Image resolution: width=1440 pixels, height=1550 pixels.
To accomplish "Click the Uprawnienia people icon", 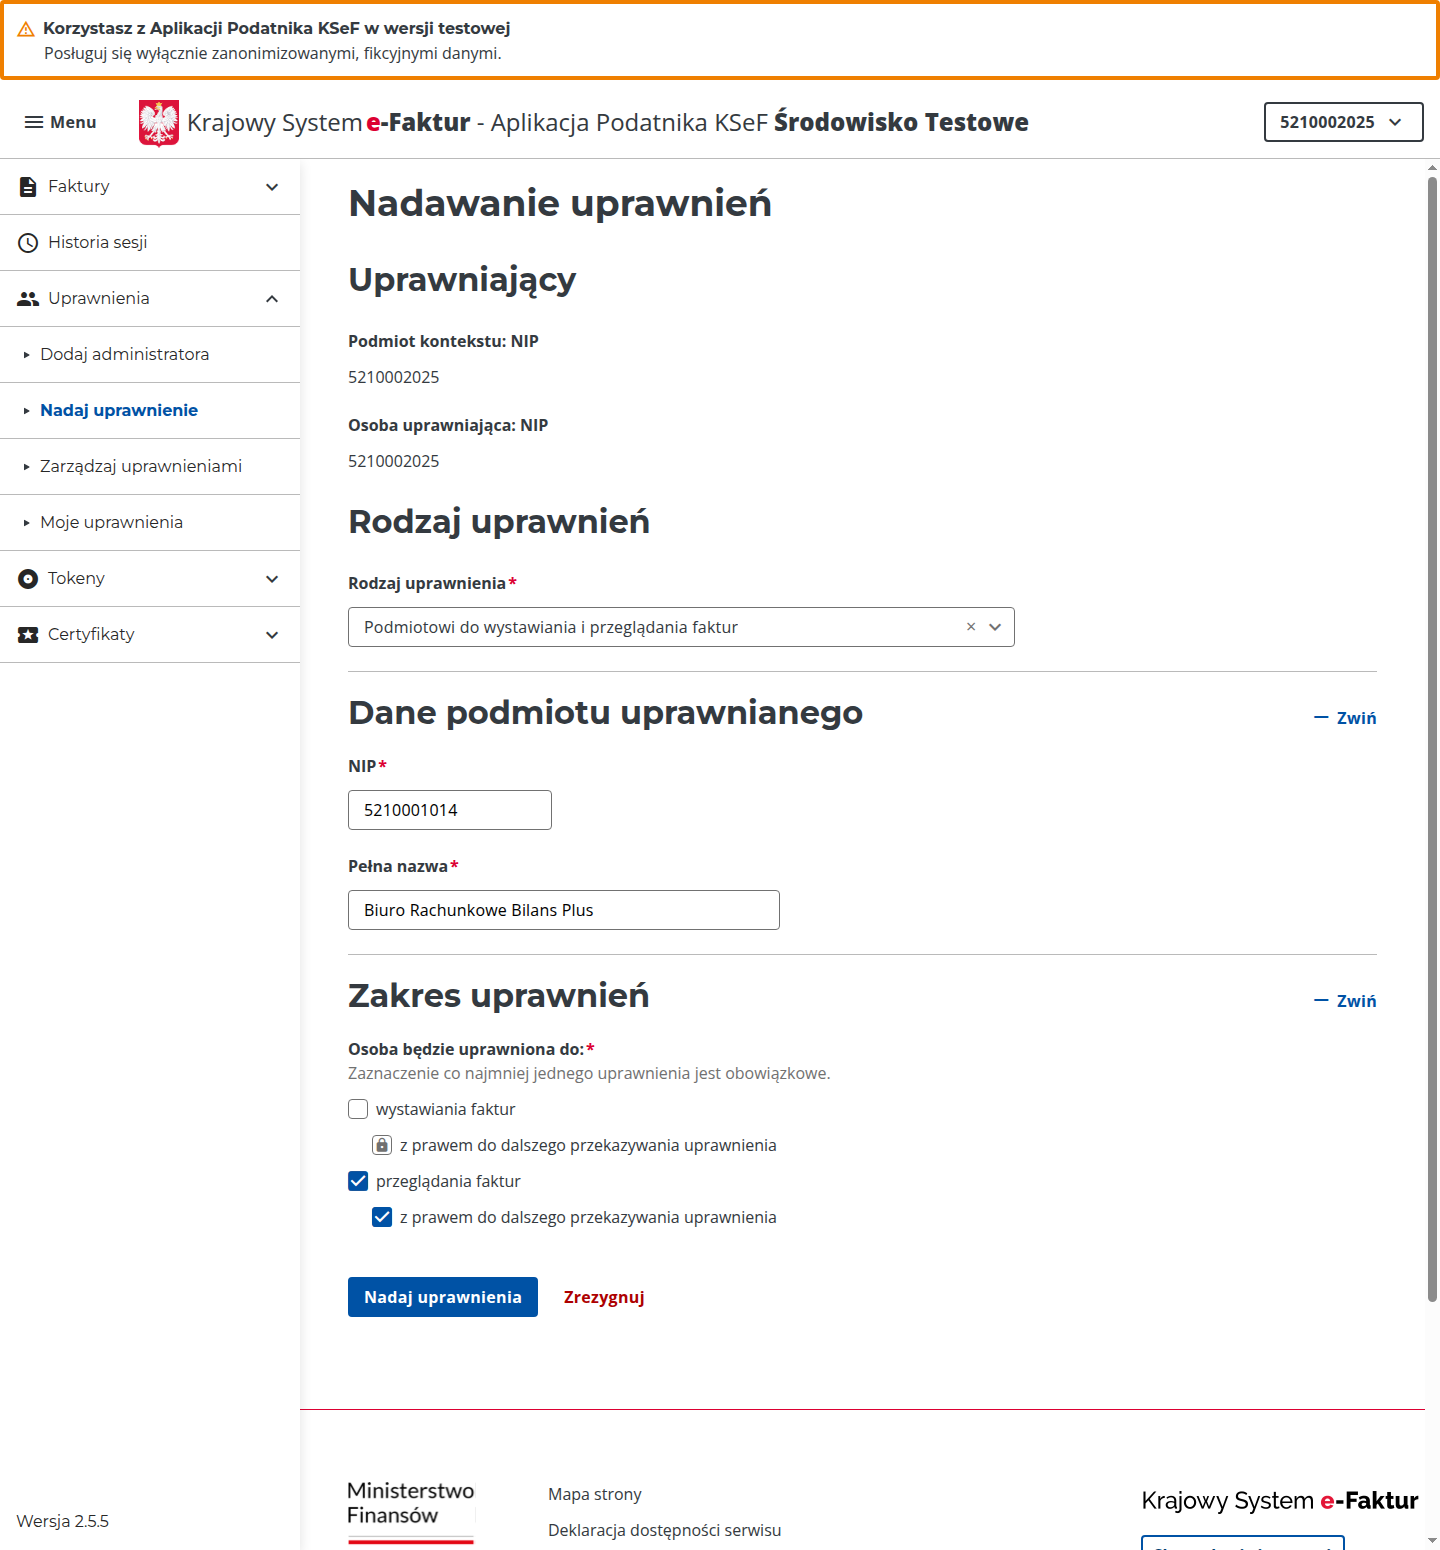I will 28,299.
